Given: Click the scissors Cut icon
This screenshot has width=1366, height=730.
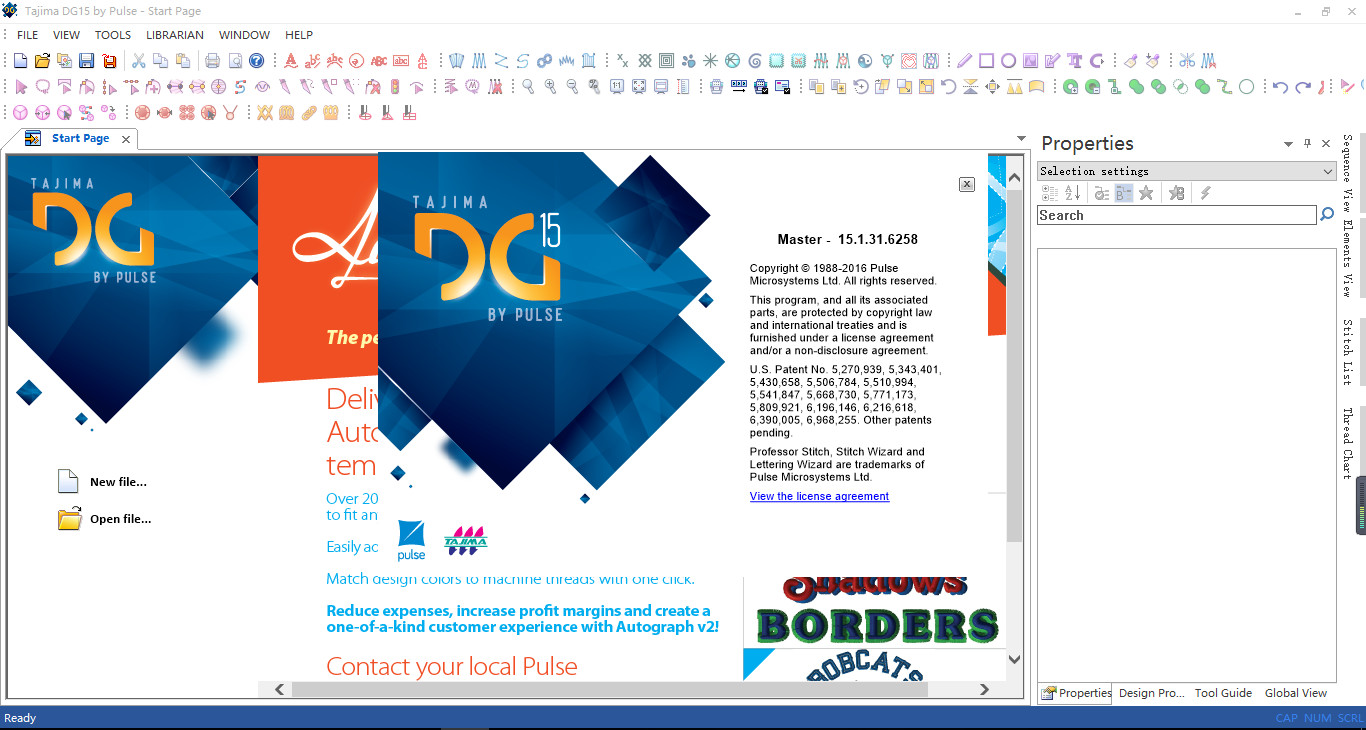Looking at the screenshot, I should pyautogui.click(x=139, y=61).
